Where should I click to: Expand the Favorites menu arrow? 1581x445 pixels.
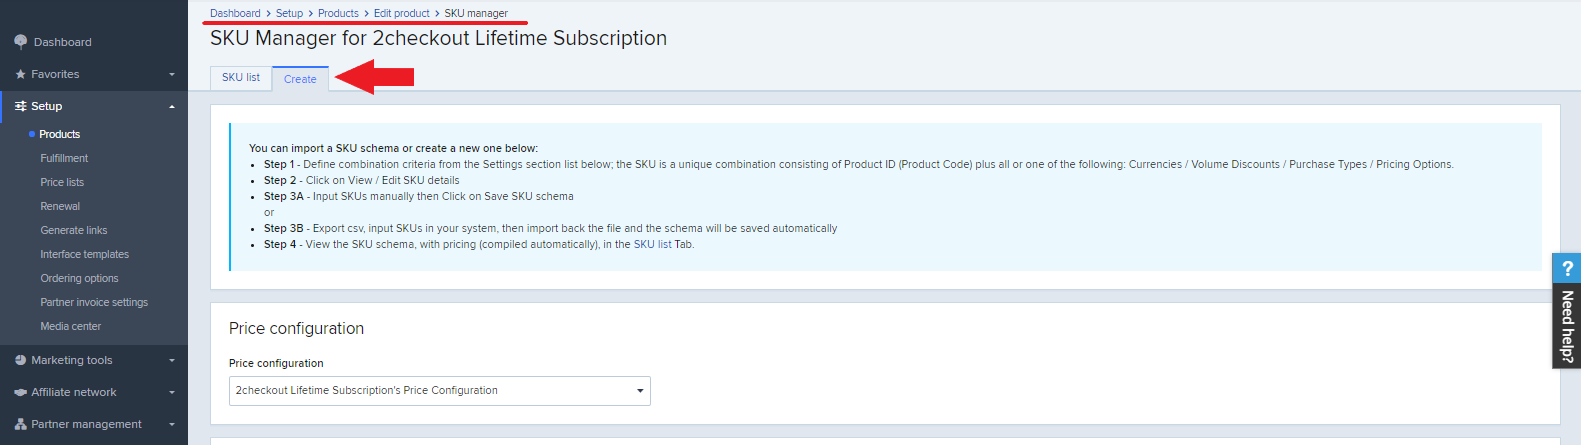point(172,75)
